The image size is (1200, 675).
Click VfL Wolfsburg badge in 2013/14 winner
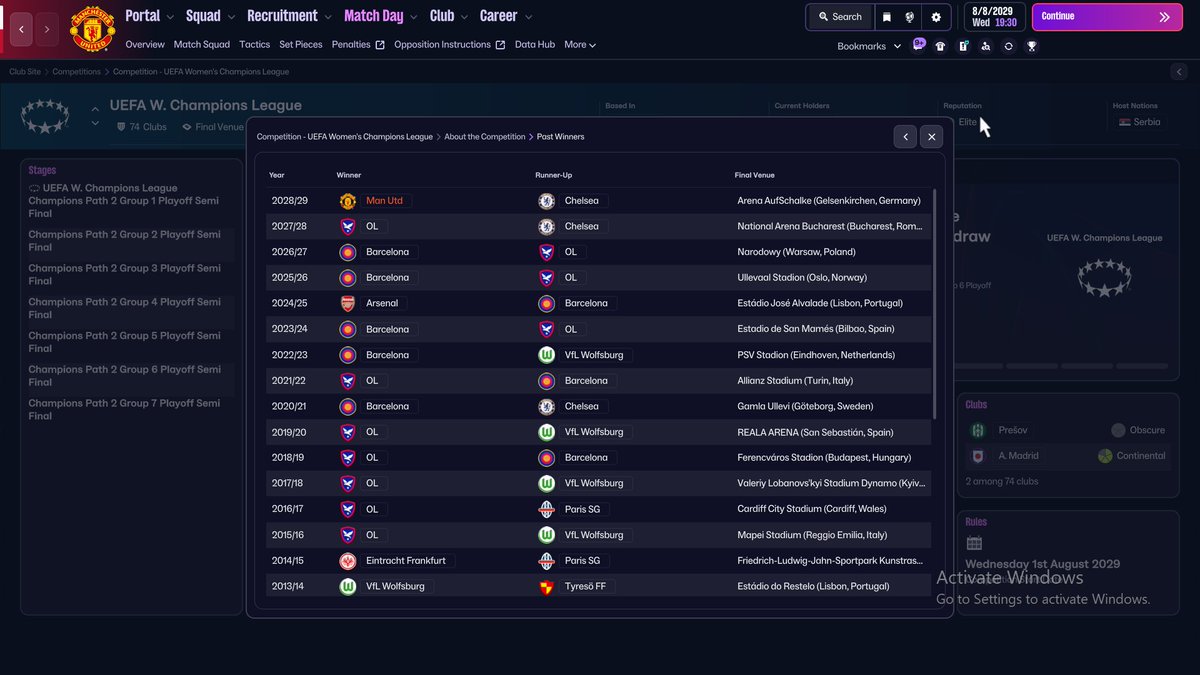point(348,587)
